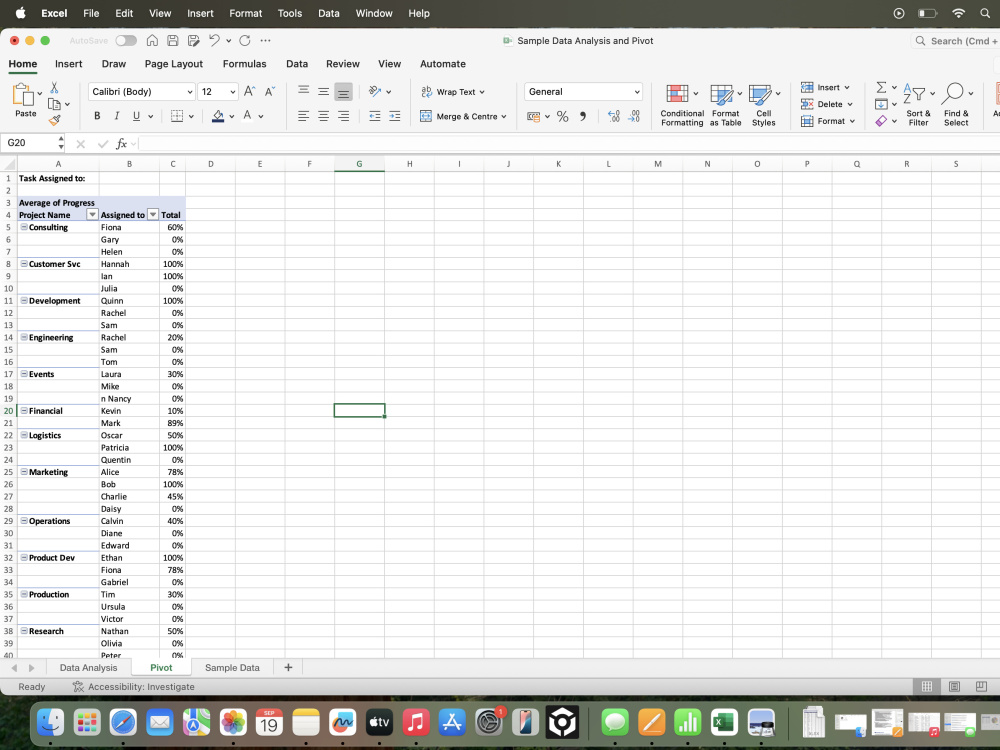Click the Format Painter brush icon
Viewport: 1000px width, 750px height.
(54, 119)
